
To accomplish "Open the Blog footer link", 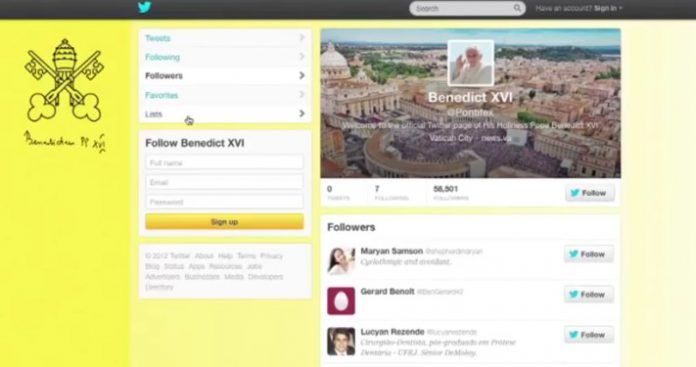I will coord(152,266).
